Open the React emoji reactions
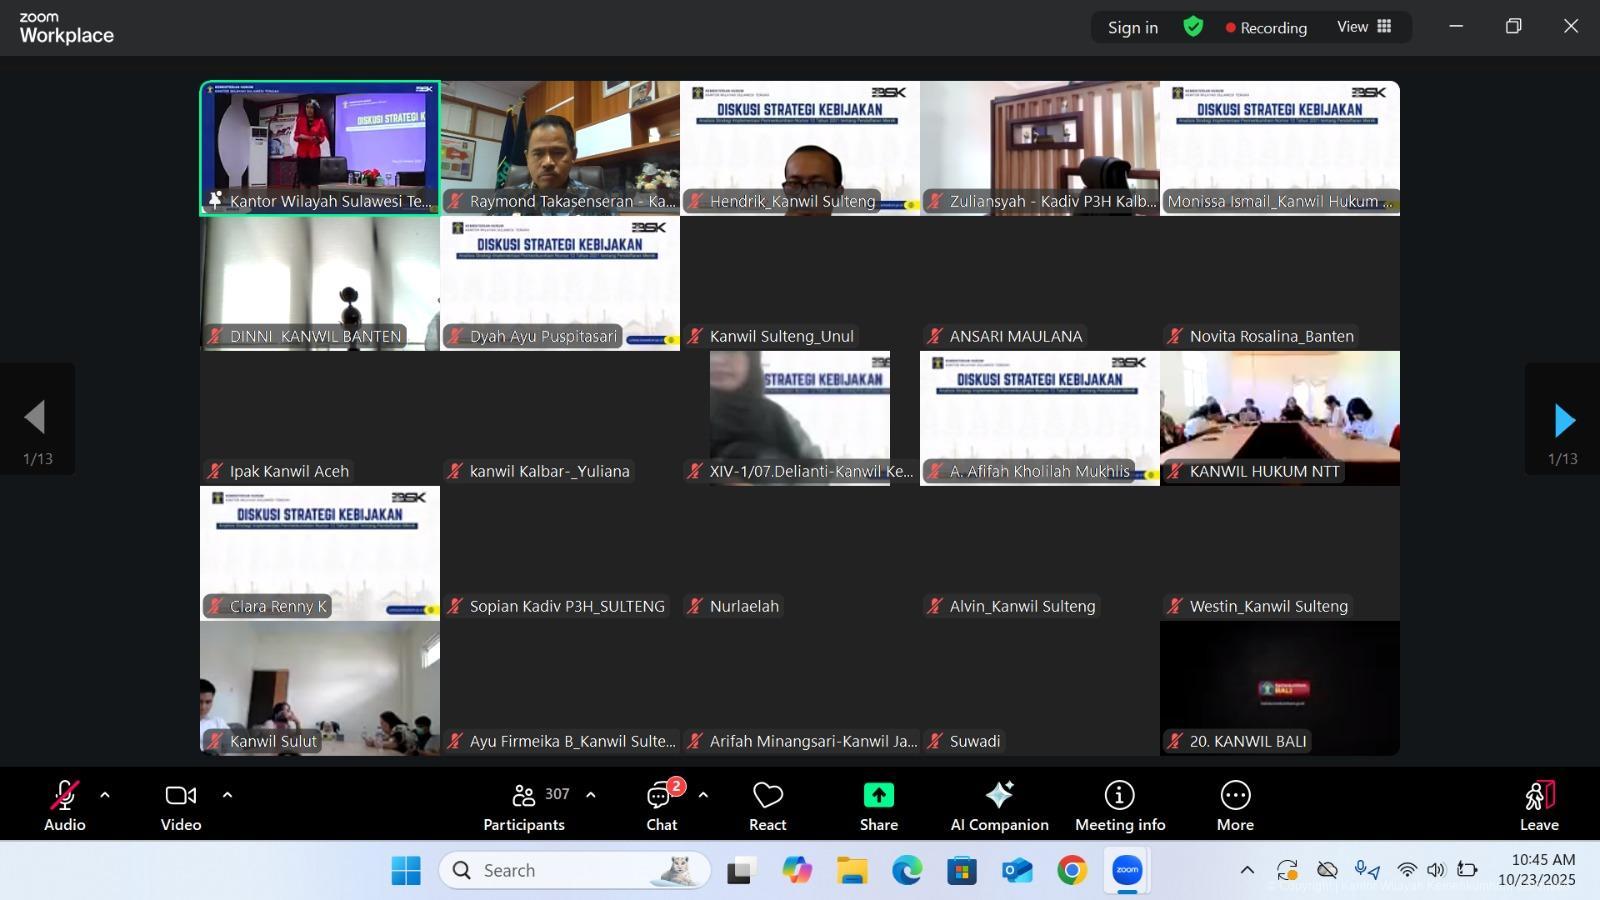 pos(767,797)
